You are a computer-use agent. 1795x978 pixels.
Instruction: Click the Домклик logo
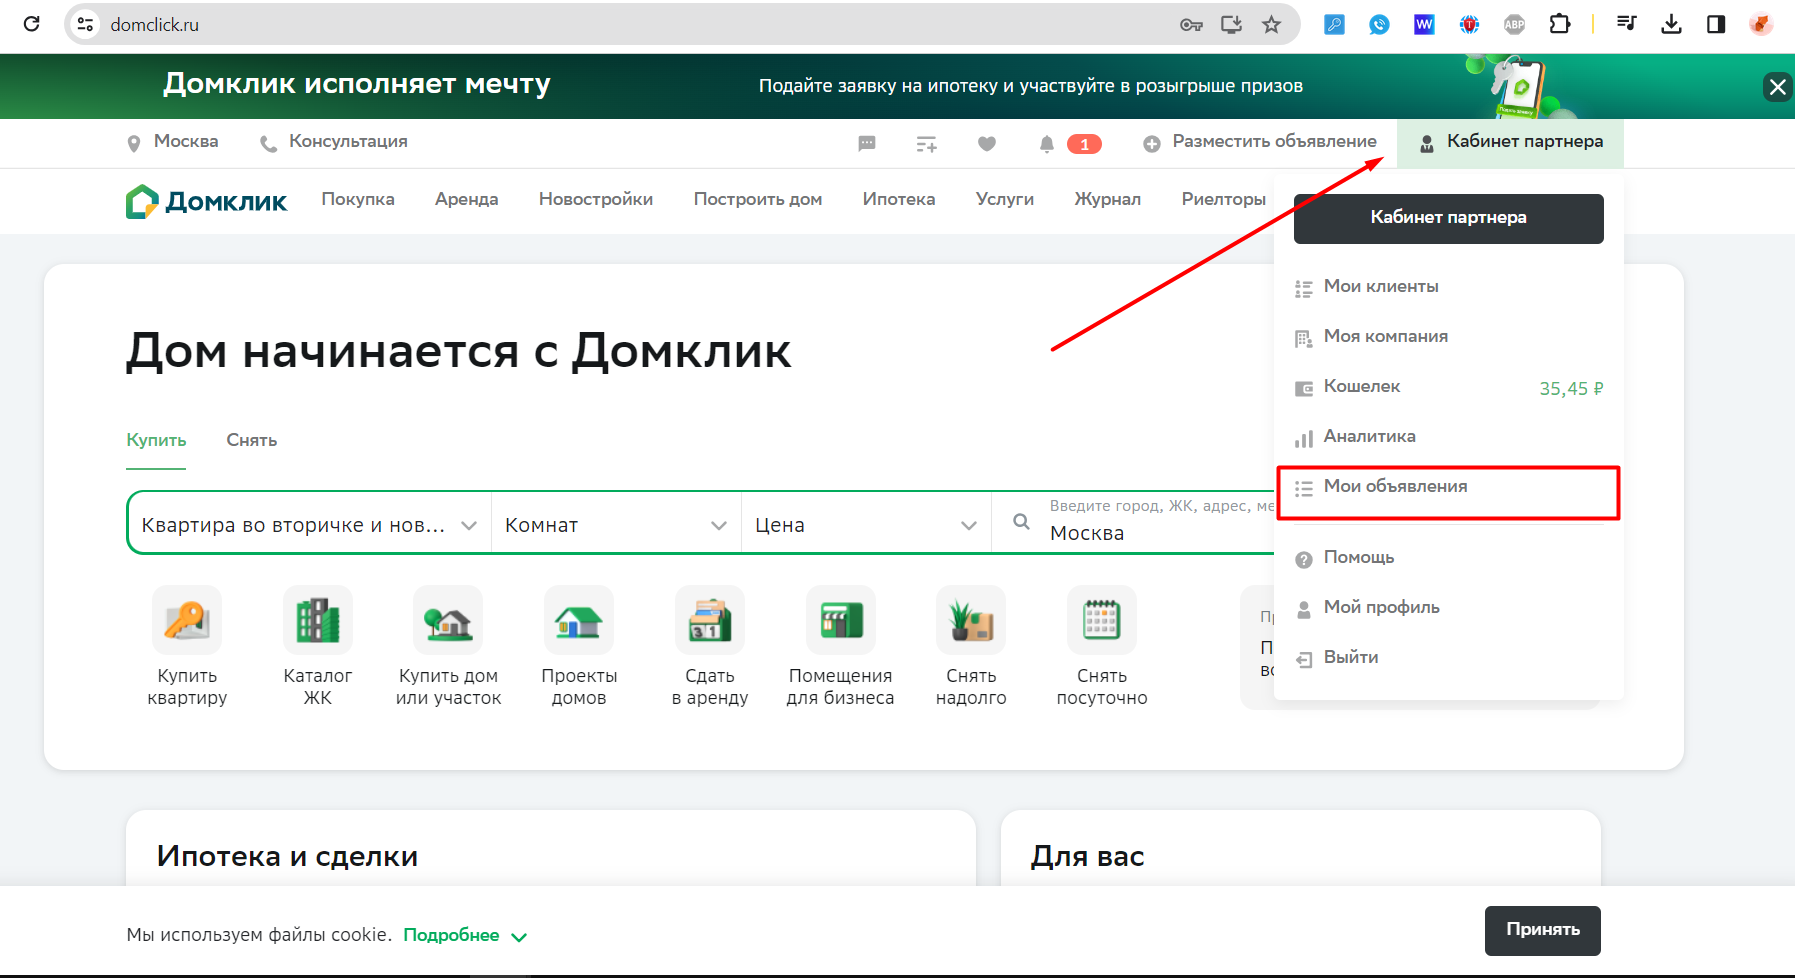pyautogui.click(x=206, y=201)
